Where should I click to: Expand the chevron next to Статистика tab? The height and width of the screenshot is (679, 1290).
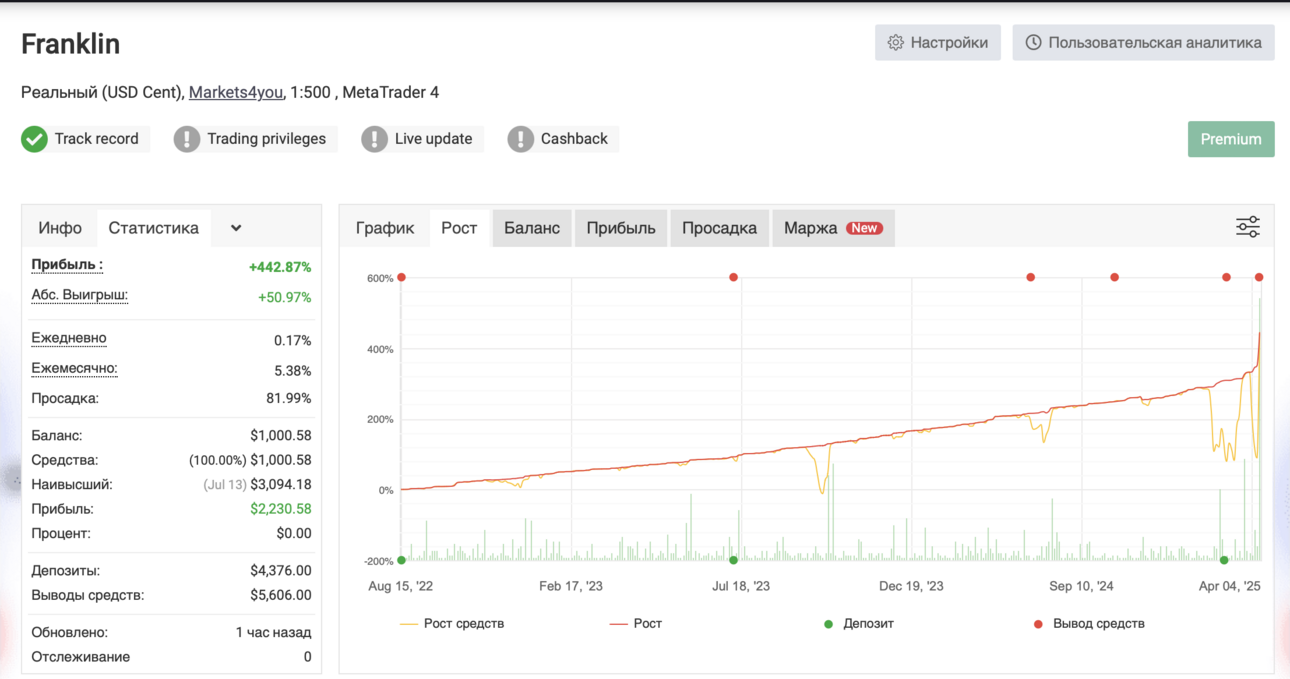pos(236,228)
